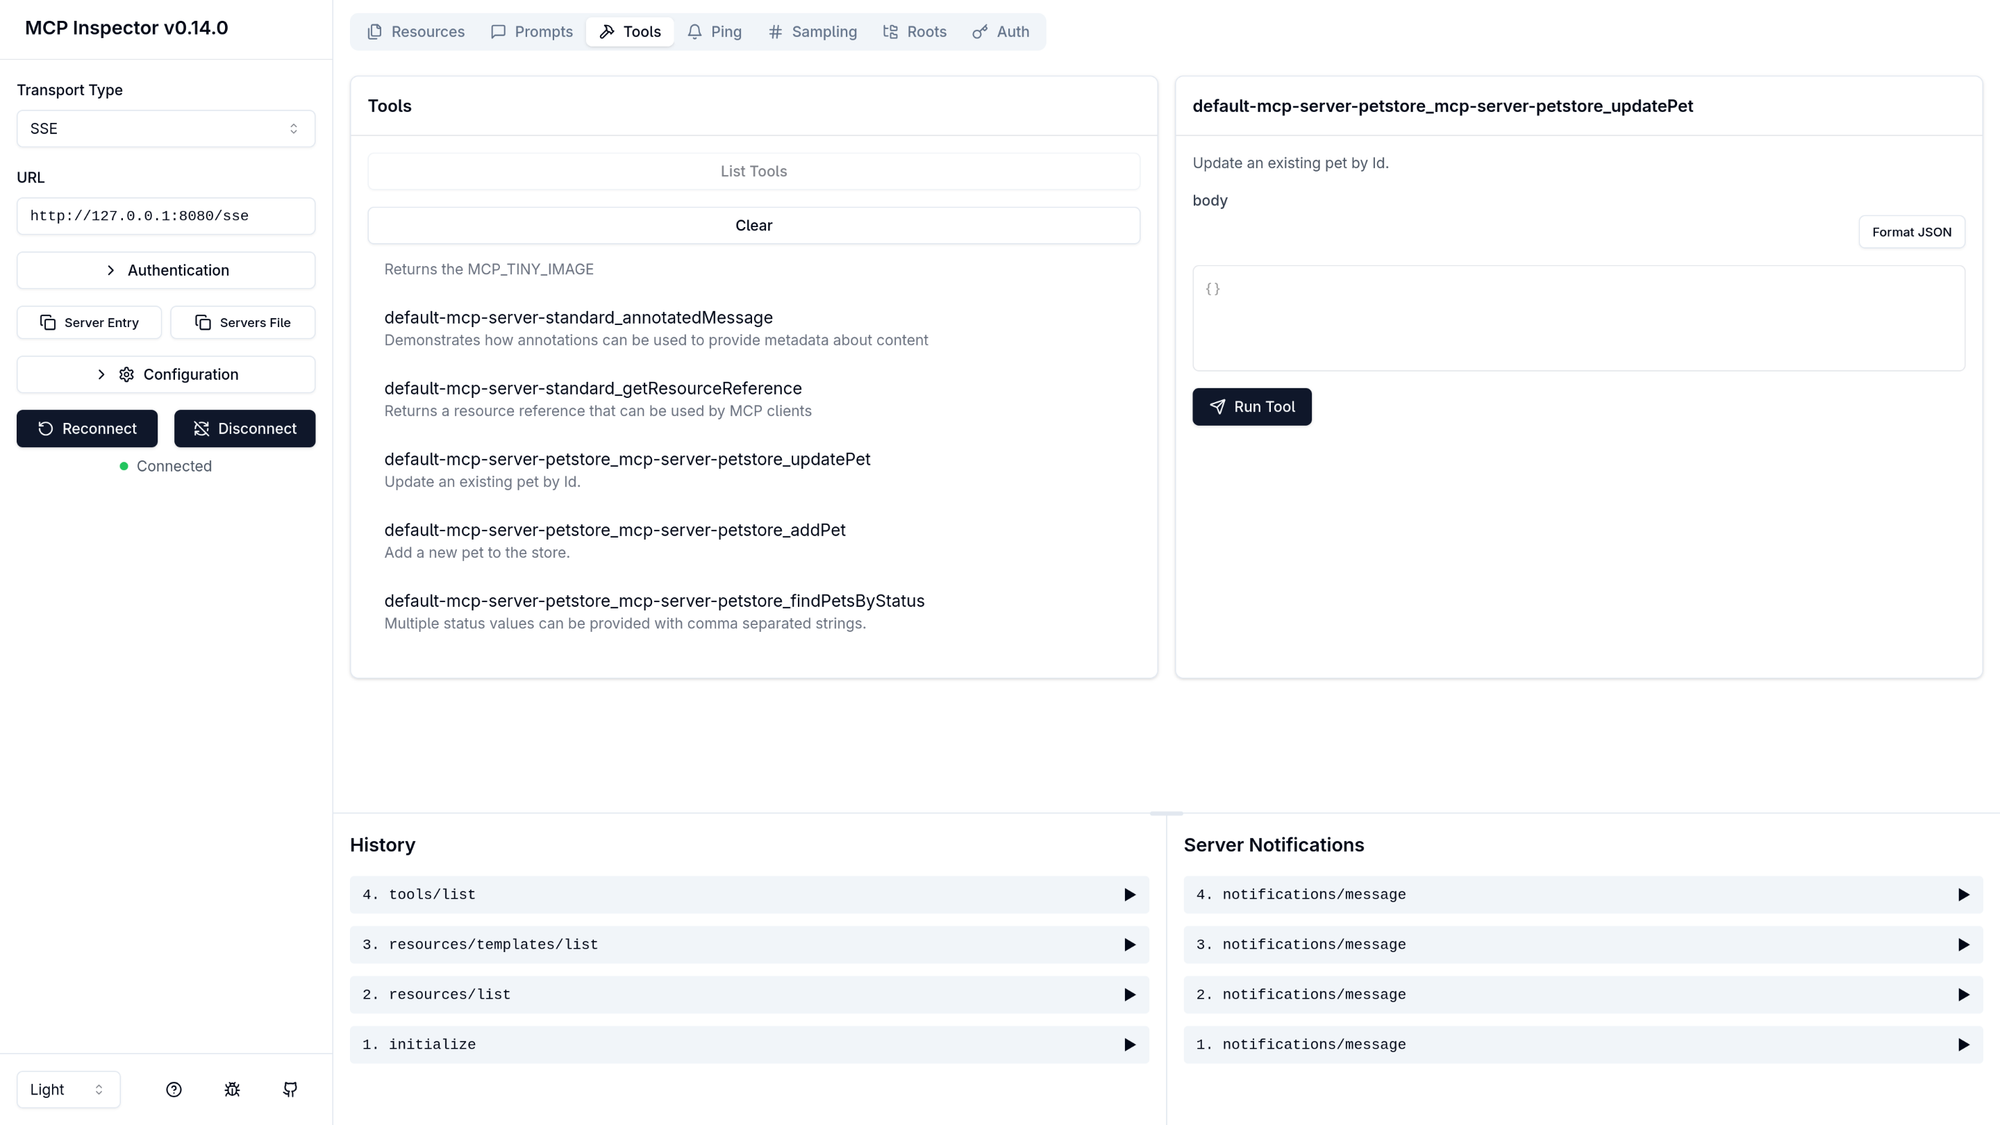This screenshot has width=2000, height=1125.
Task: Expand server notification 4 arrow
Action: [1963, 895]
